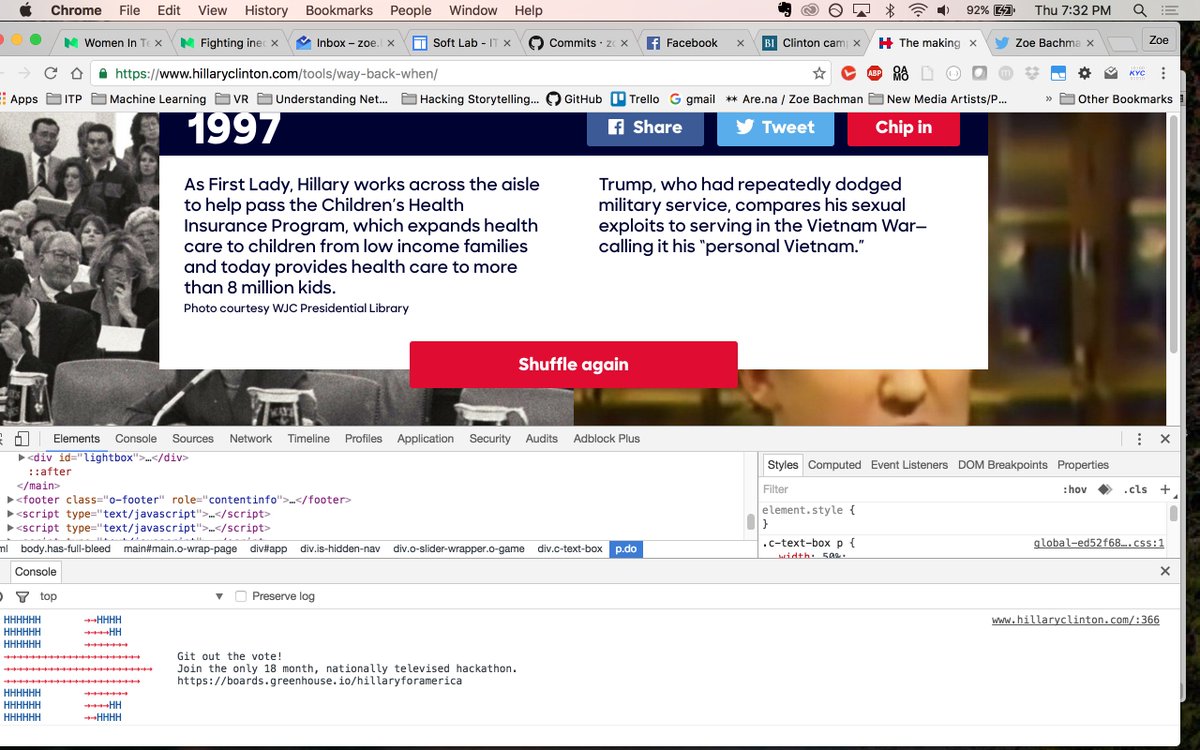The height and width of the screenshot is (750, 1200).
Task: Expand the footer o-footer node
Action: pyautogui.click(x=10, y=499)
